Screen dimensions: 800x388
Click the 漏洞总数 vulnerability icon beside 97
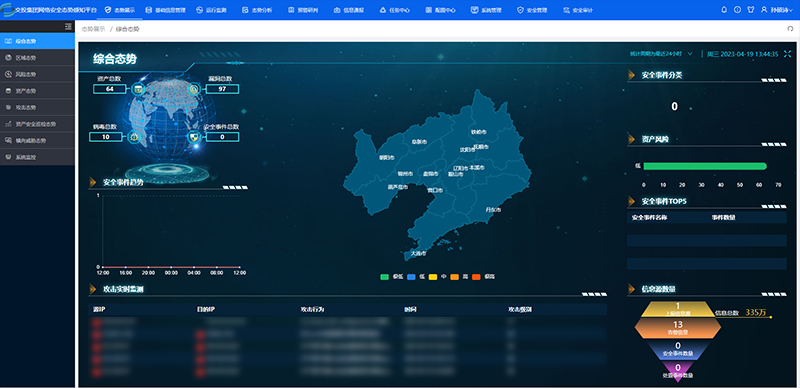coord(194,89)
